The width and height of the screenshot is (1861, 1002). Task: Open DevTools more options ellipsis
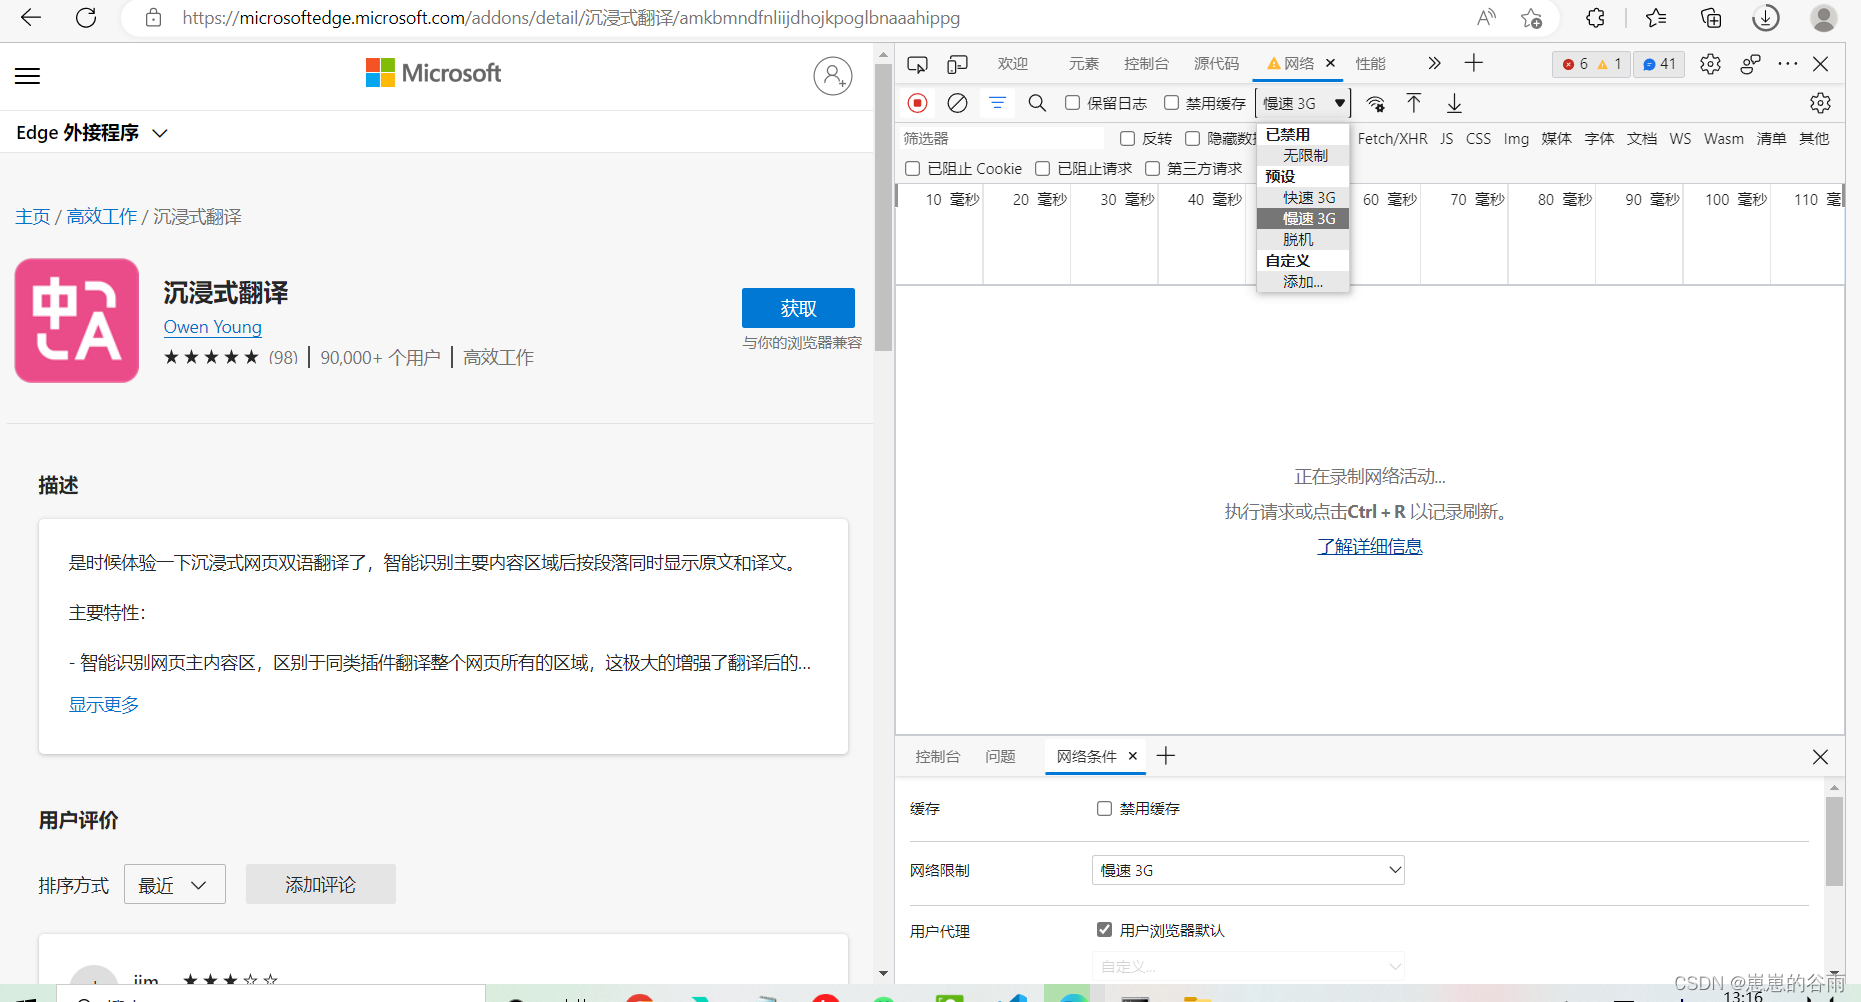(x=1788, y=64)
